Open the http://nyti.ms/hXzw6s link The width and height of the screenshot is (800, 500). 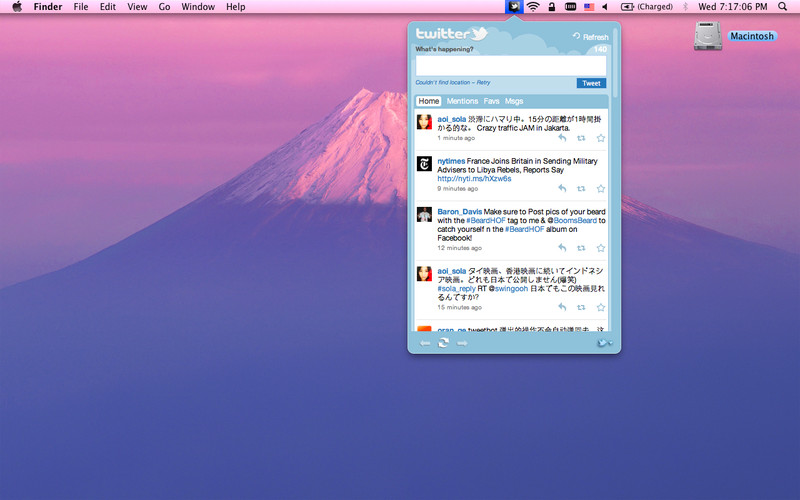pos(474,179)
